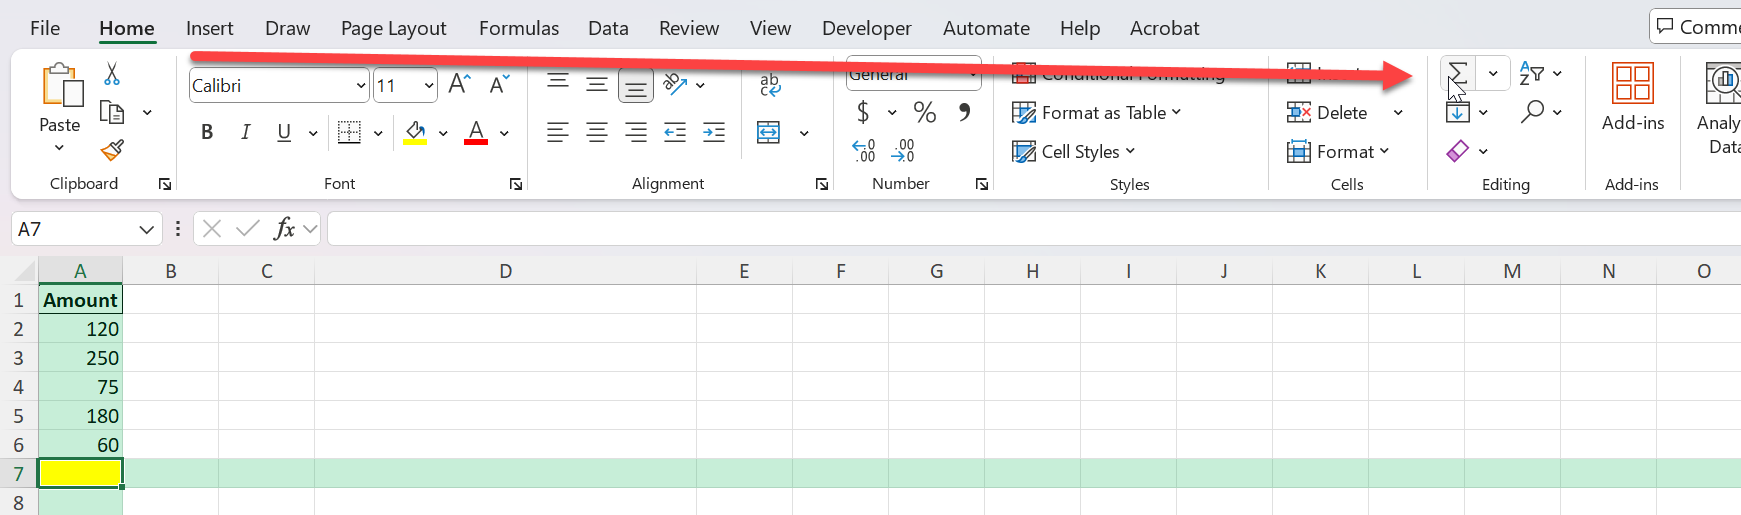Decrease font size with the small A
1741x515 pixels.
coord(499,85)
